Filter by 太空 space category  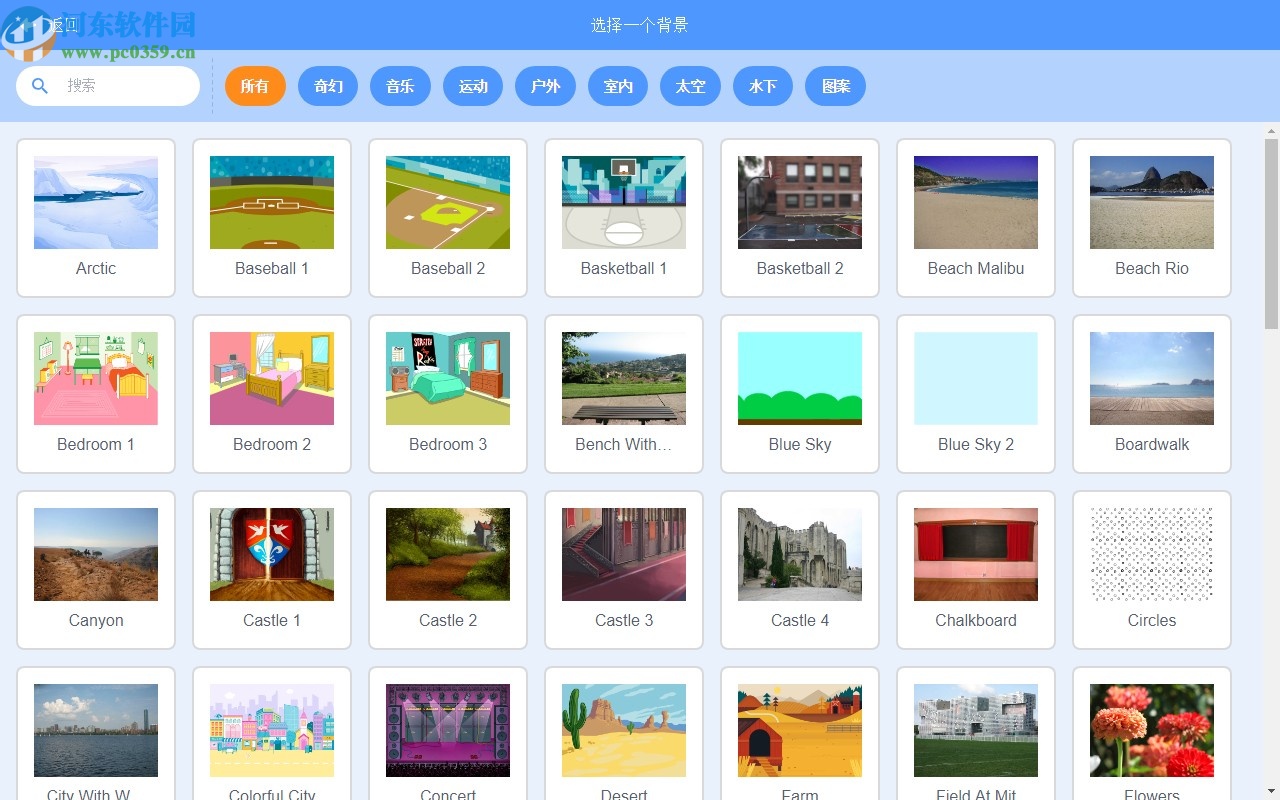click(x=690, y=86)
